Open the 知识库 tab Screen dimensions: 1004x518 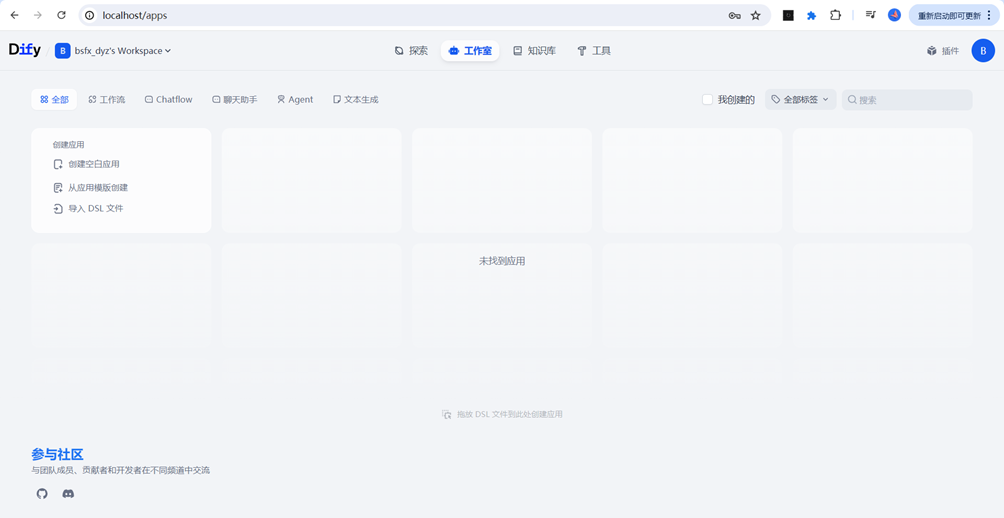coord(535,51)
